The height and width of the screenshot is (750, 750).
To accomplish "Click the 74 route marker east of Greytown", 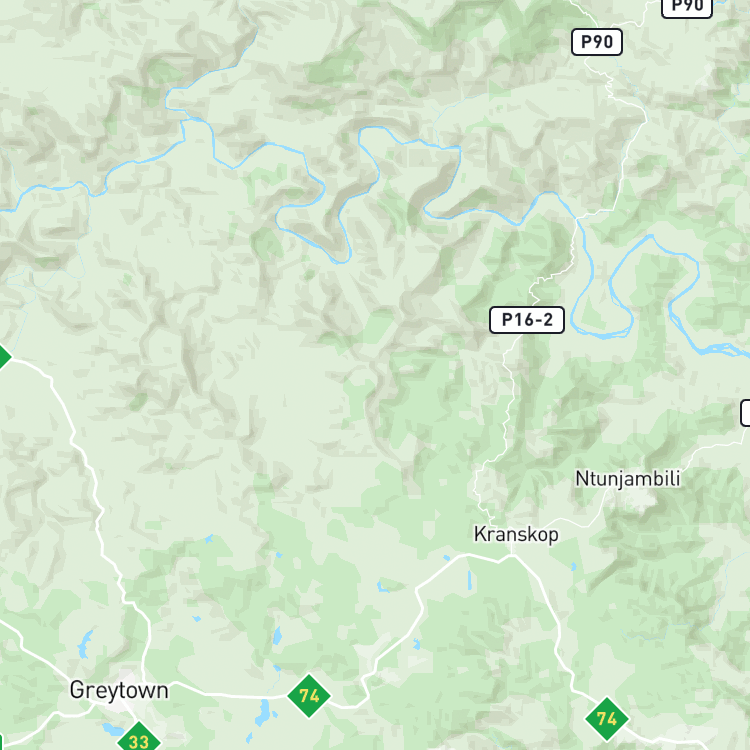I will [309, 696].
